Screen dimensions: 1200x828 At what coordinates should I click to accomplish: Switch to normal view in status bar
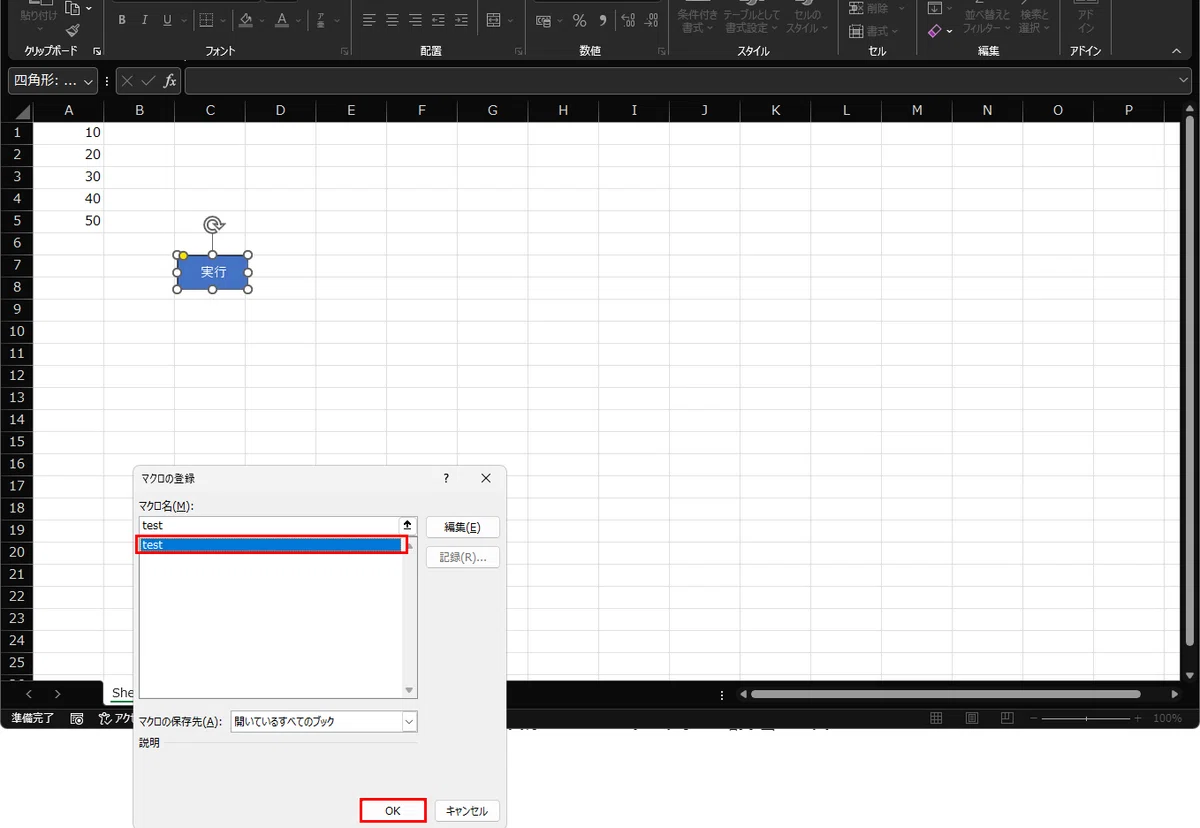(937, 718)
